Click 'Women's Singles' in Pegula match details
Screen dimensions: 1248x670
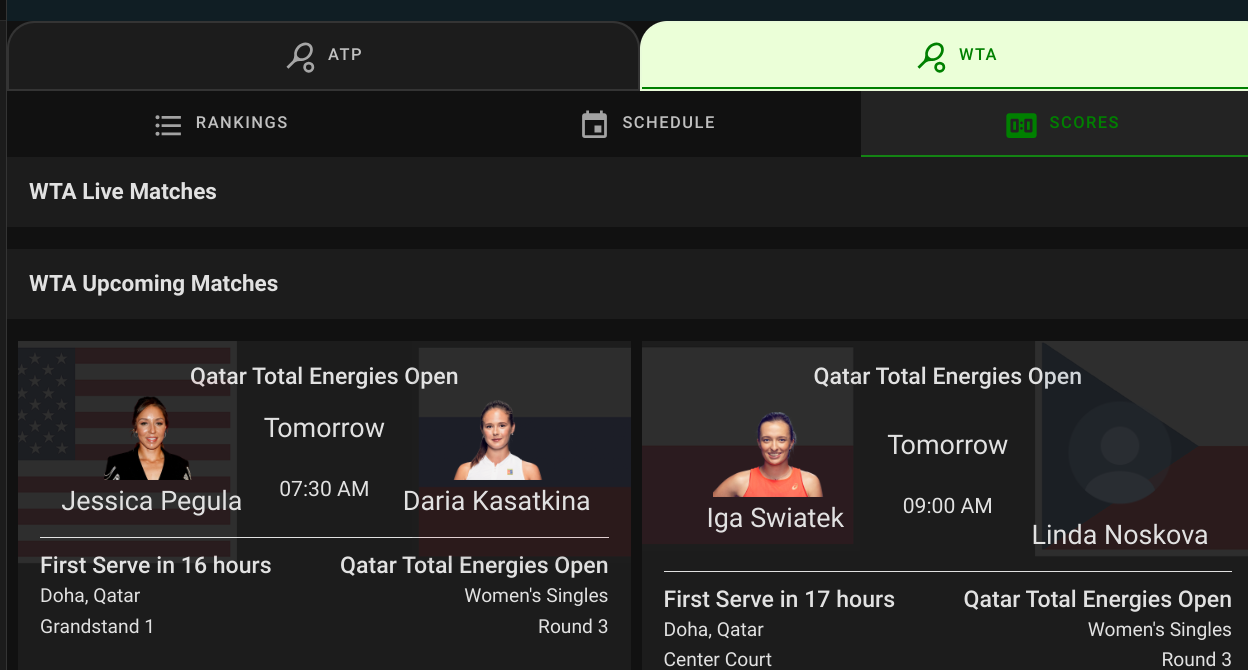pos(536,596)
